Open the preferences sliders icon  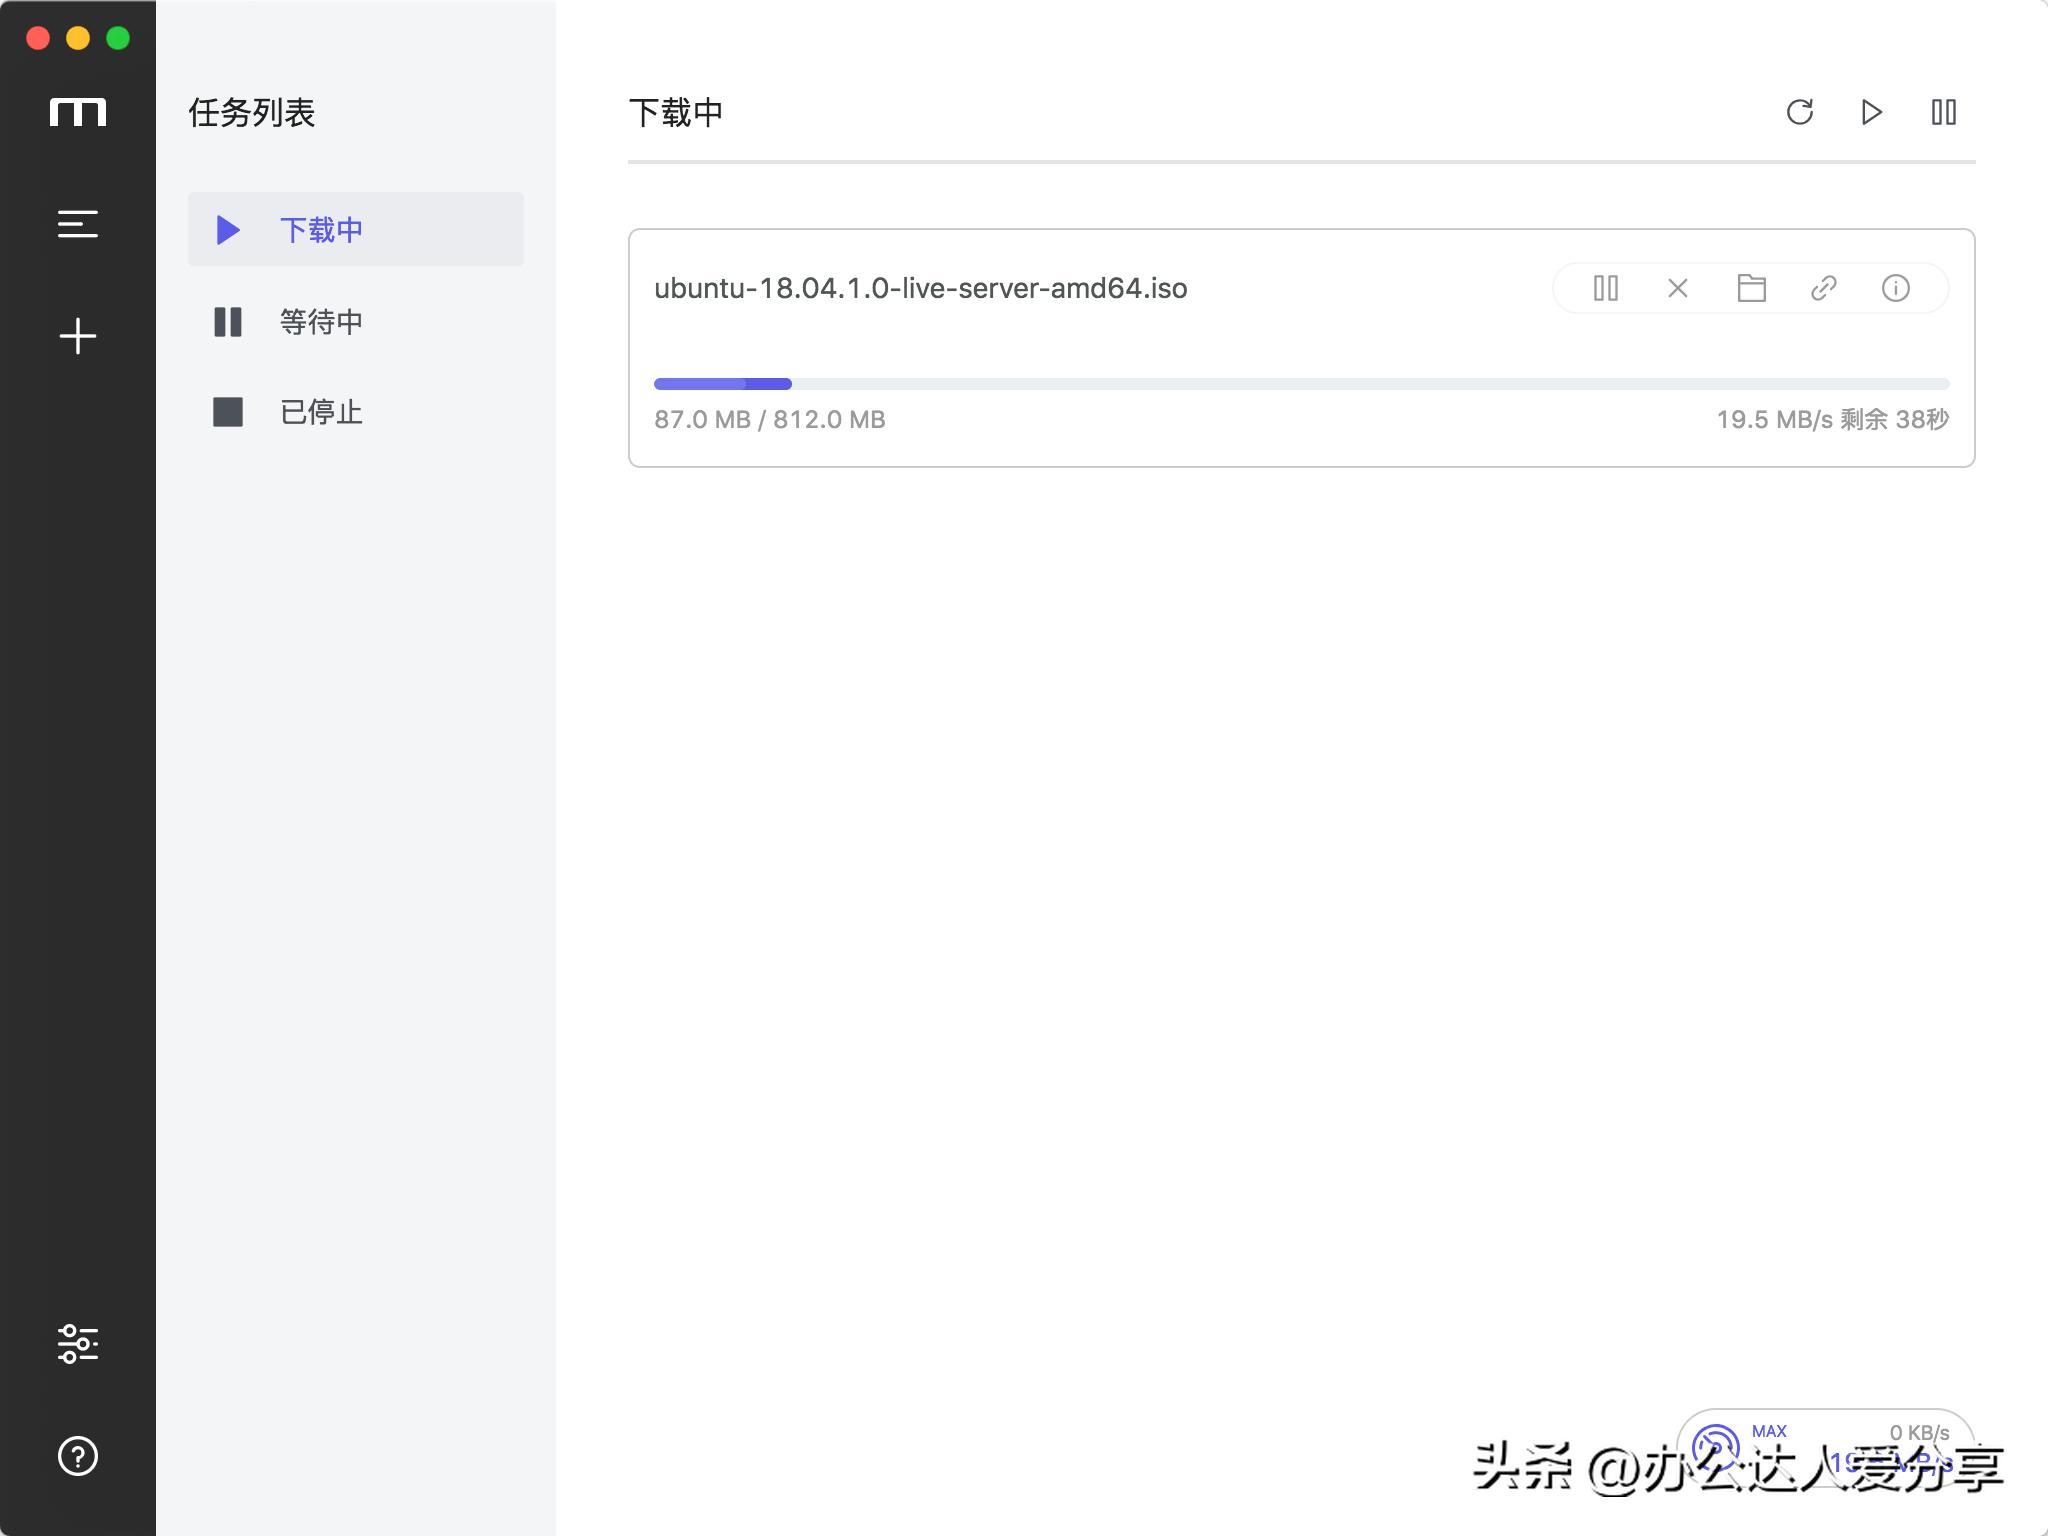point(78,1344)
